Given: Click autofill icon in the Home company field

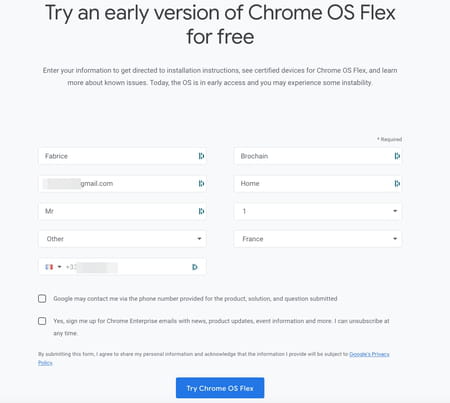Looking at the screenshot, I should (397, 183).
